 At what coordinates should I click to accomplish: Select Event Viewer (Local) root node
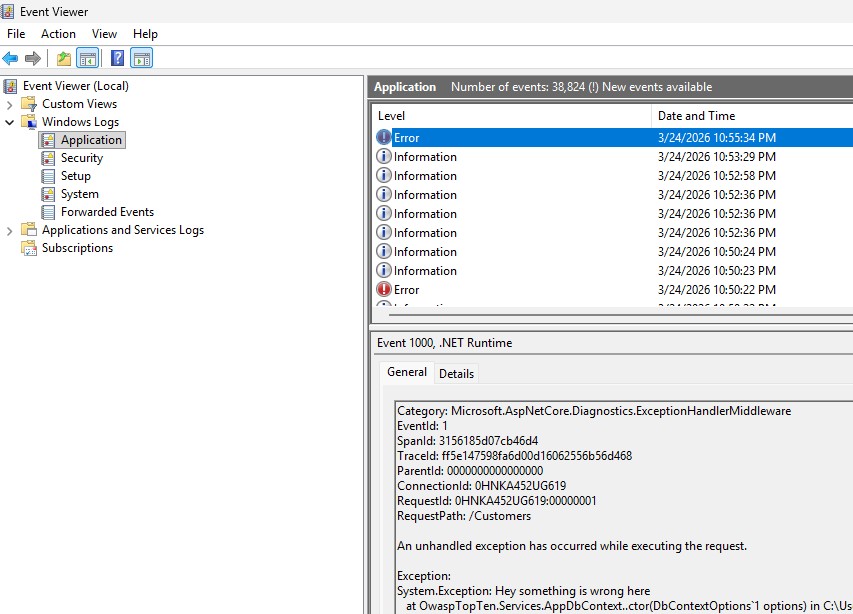coord(76,86)
